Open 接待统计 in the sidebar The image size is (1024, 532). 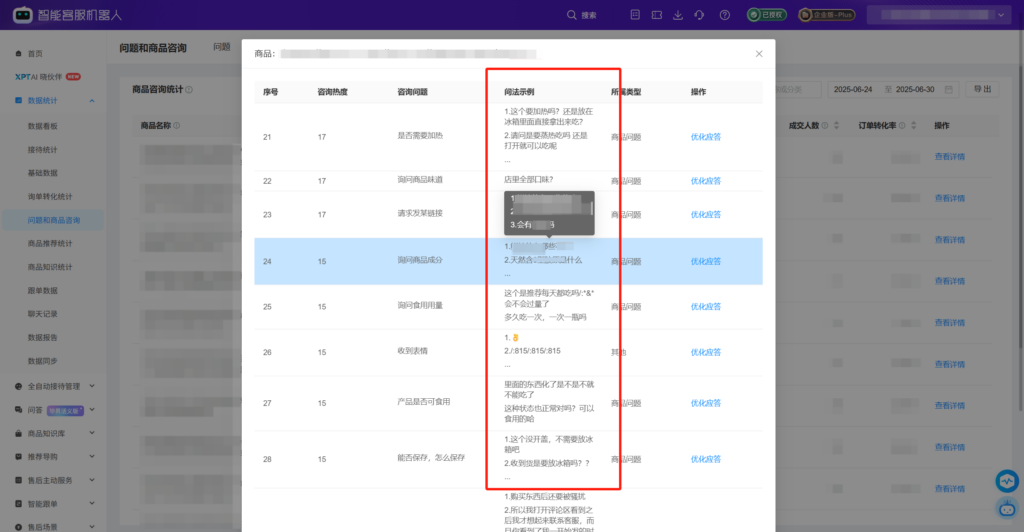(x=42, y=149)
